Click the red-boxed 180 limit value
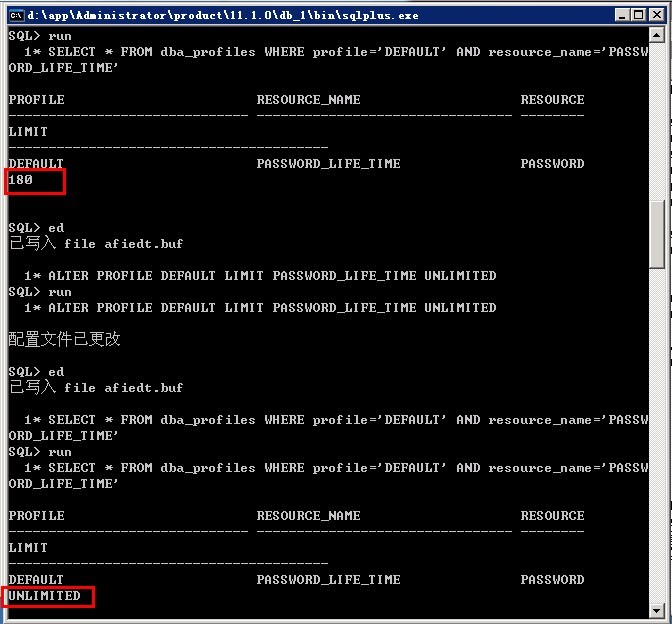672x624 pixels. point(22,180)
